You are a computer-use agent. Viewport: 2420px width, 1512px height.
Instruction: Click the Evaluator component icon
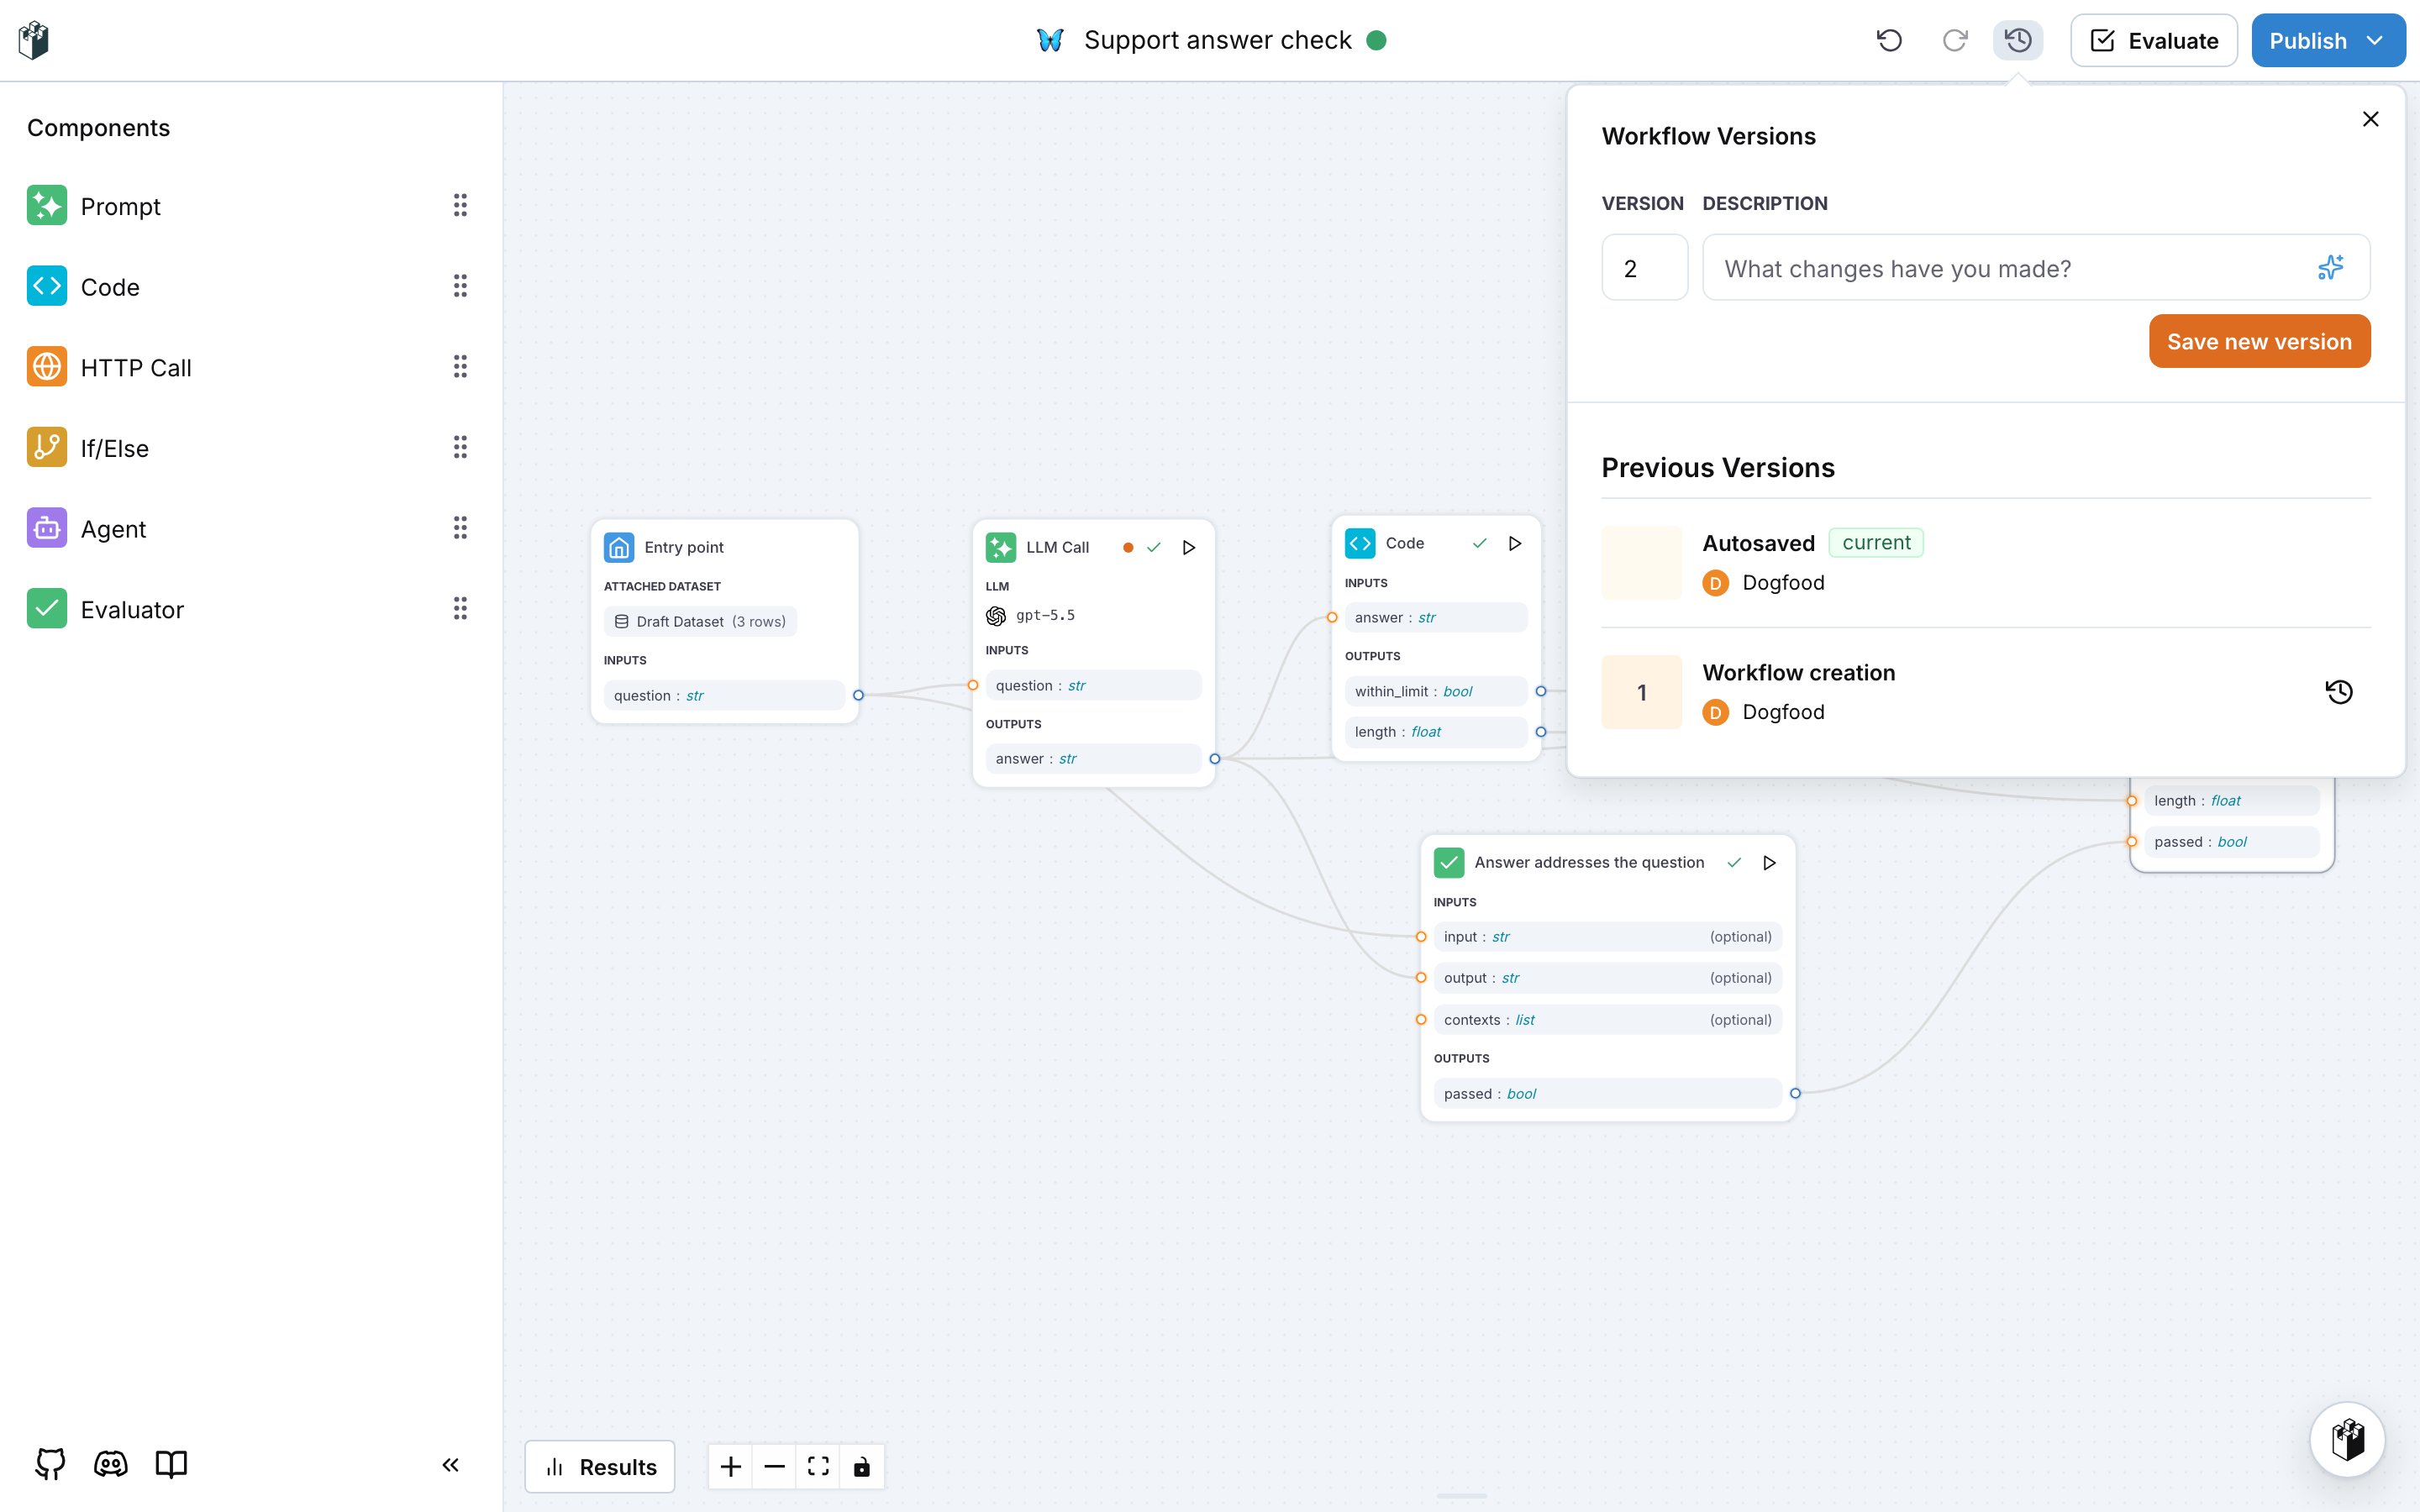[47, 609]
